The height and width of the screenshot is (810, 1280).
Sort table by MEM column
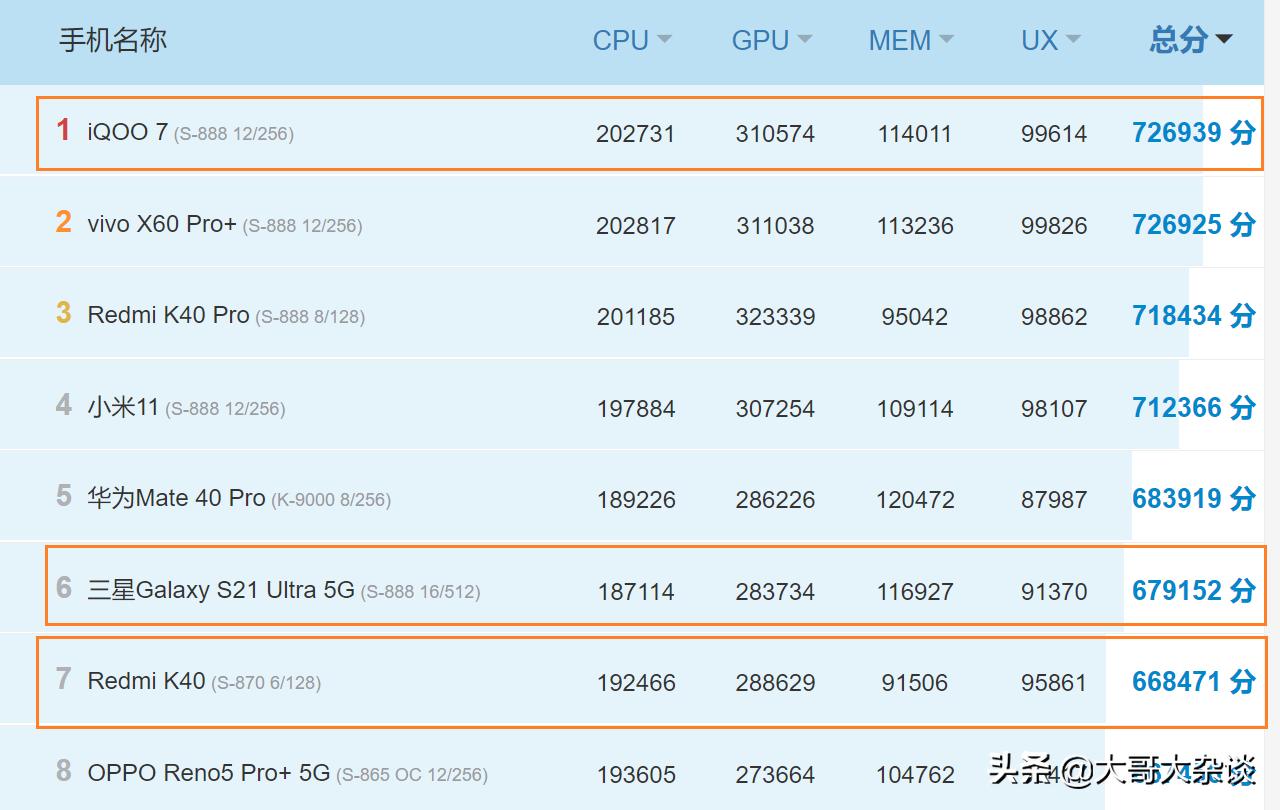911,40
